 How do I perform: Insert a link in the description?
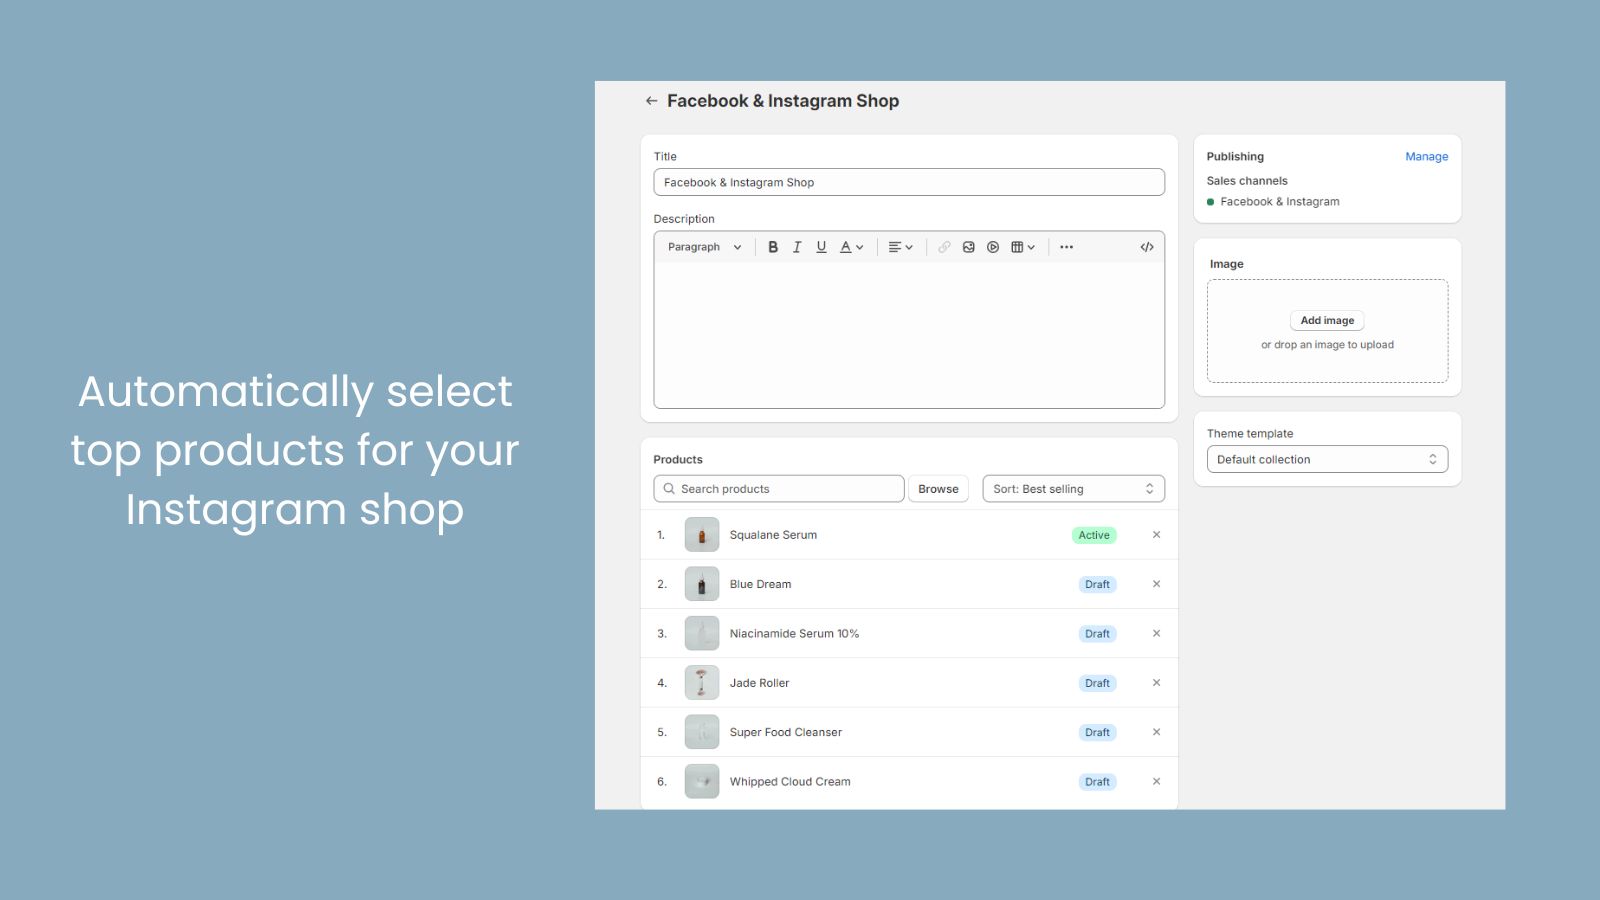[944, 247]
